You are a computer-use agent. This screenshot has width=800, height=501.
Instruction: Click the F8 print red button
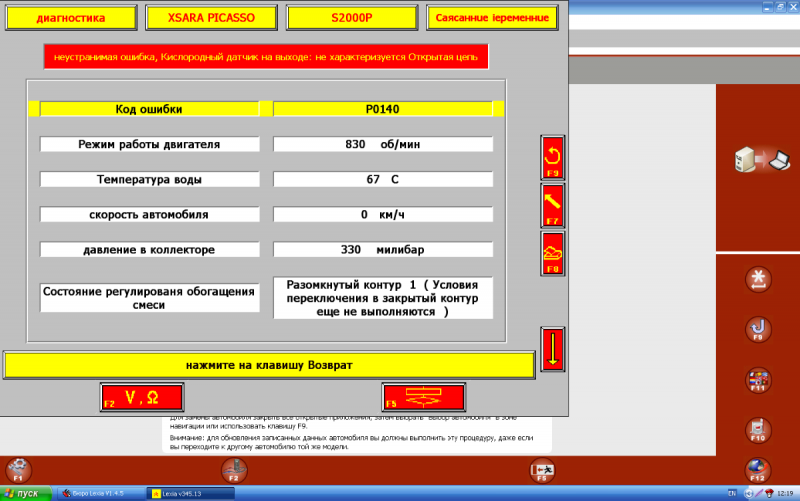coord(553,254)
